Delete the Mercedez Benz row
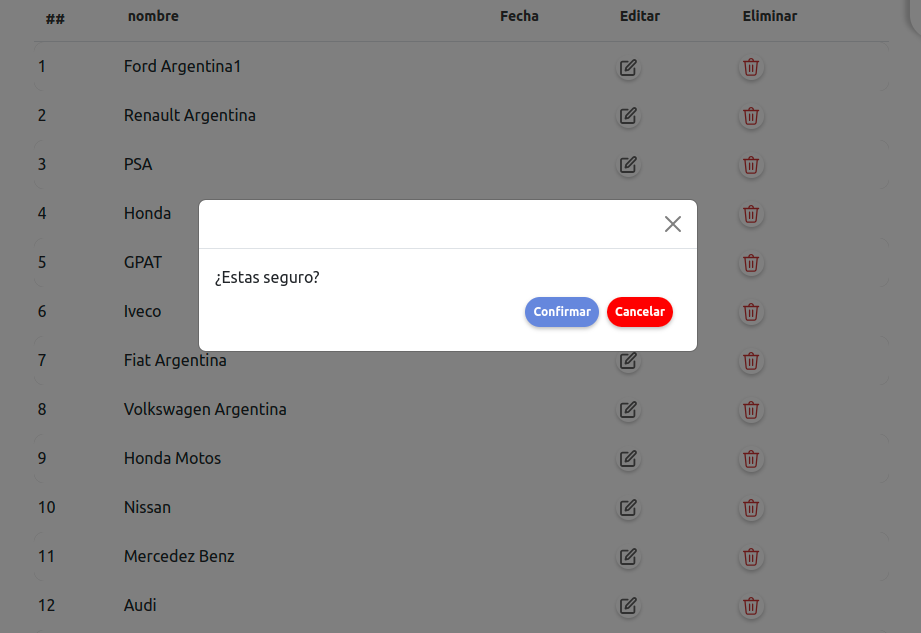 (751, 557)
